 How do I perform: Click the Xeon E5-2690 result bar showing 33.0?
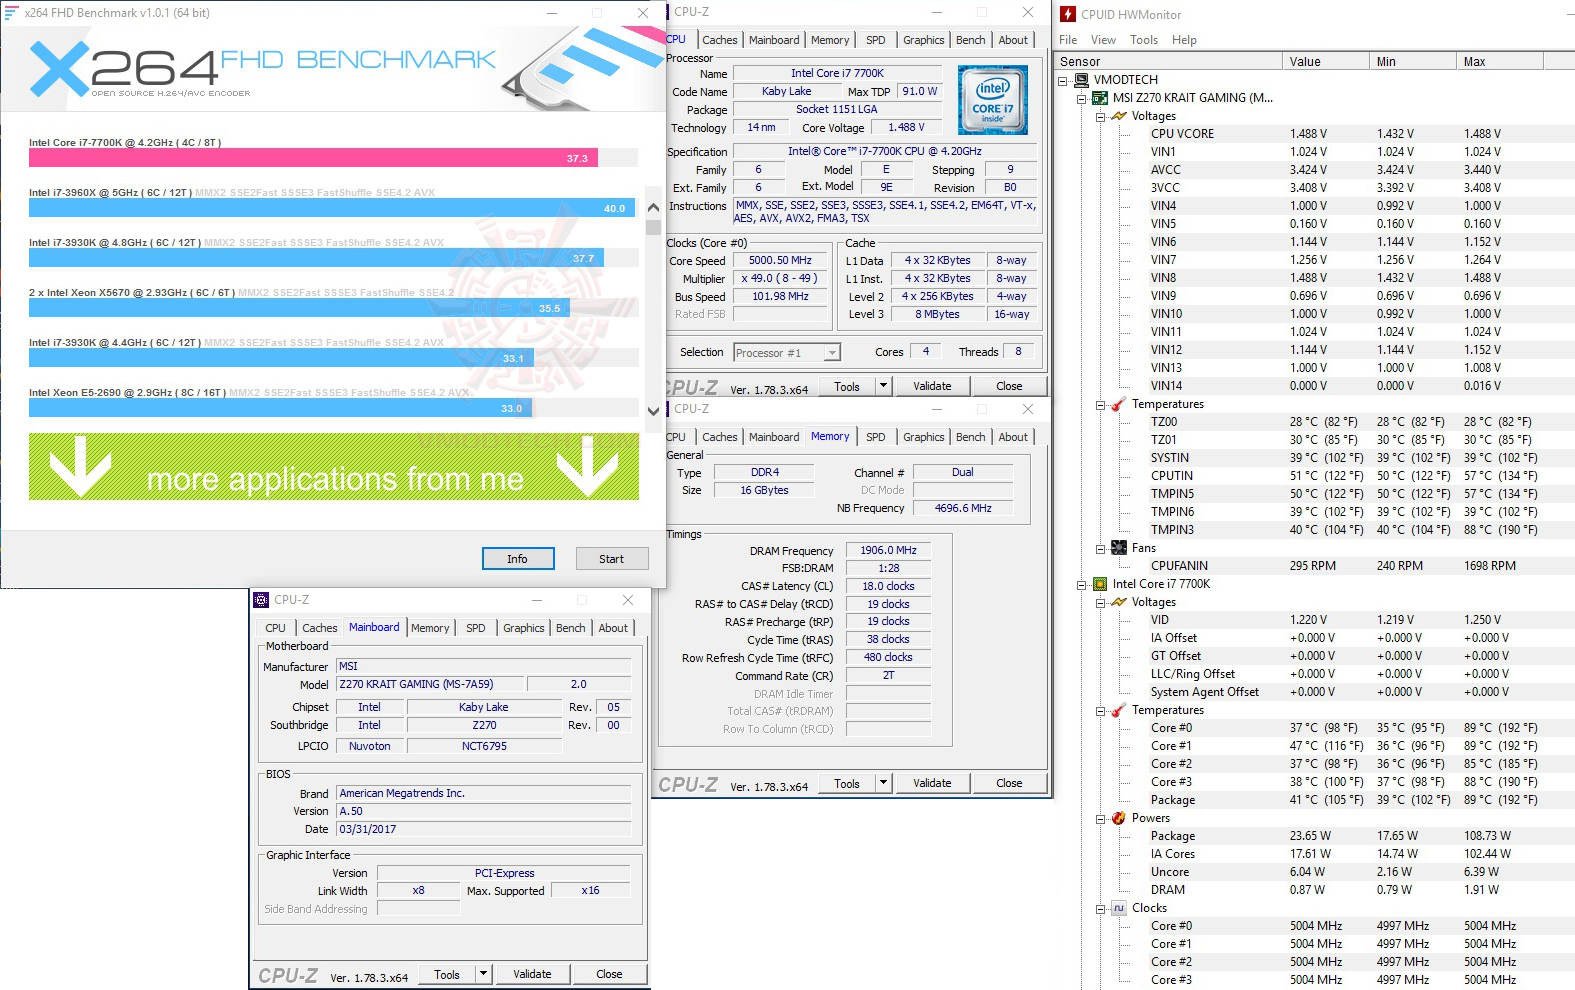[280, 408]
